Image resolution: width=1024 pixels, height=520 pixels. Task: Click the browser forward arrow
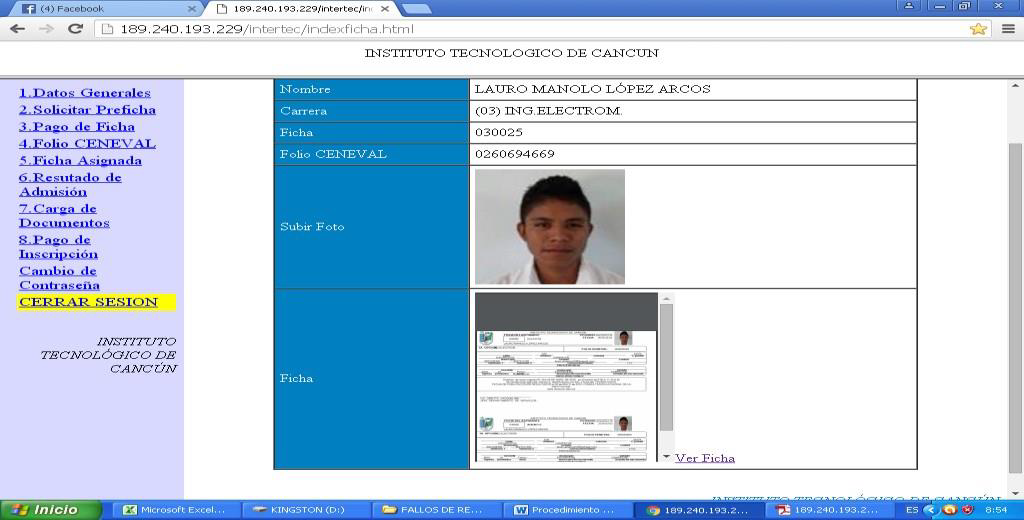click(46, 29)
